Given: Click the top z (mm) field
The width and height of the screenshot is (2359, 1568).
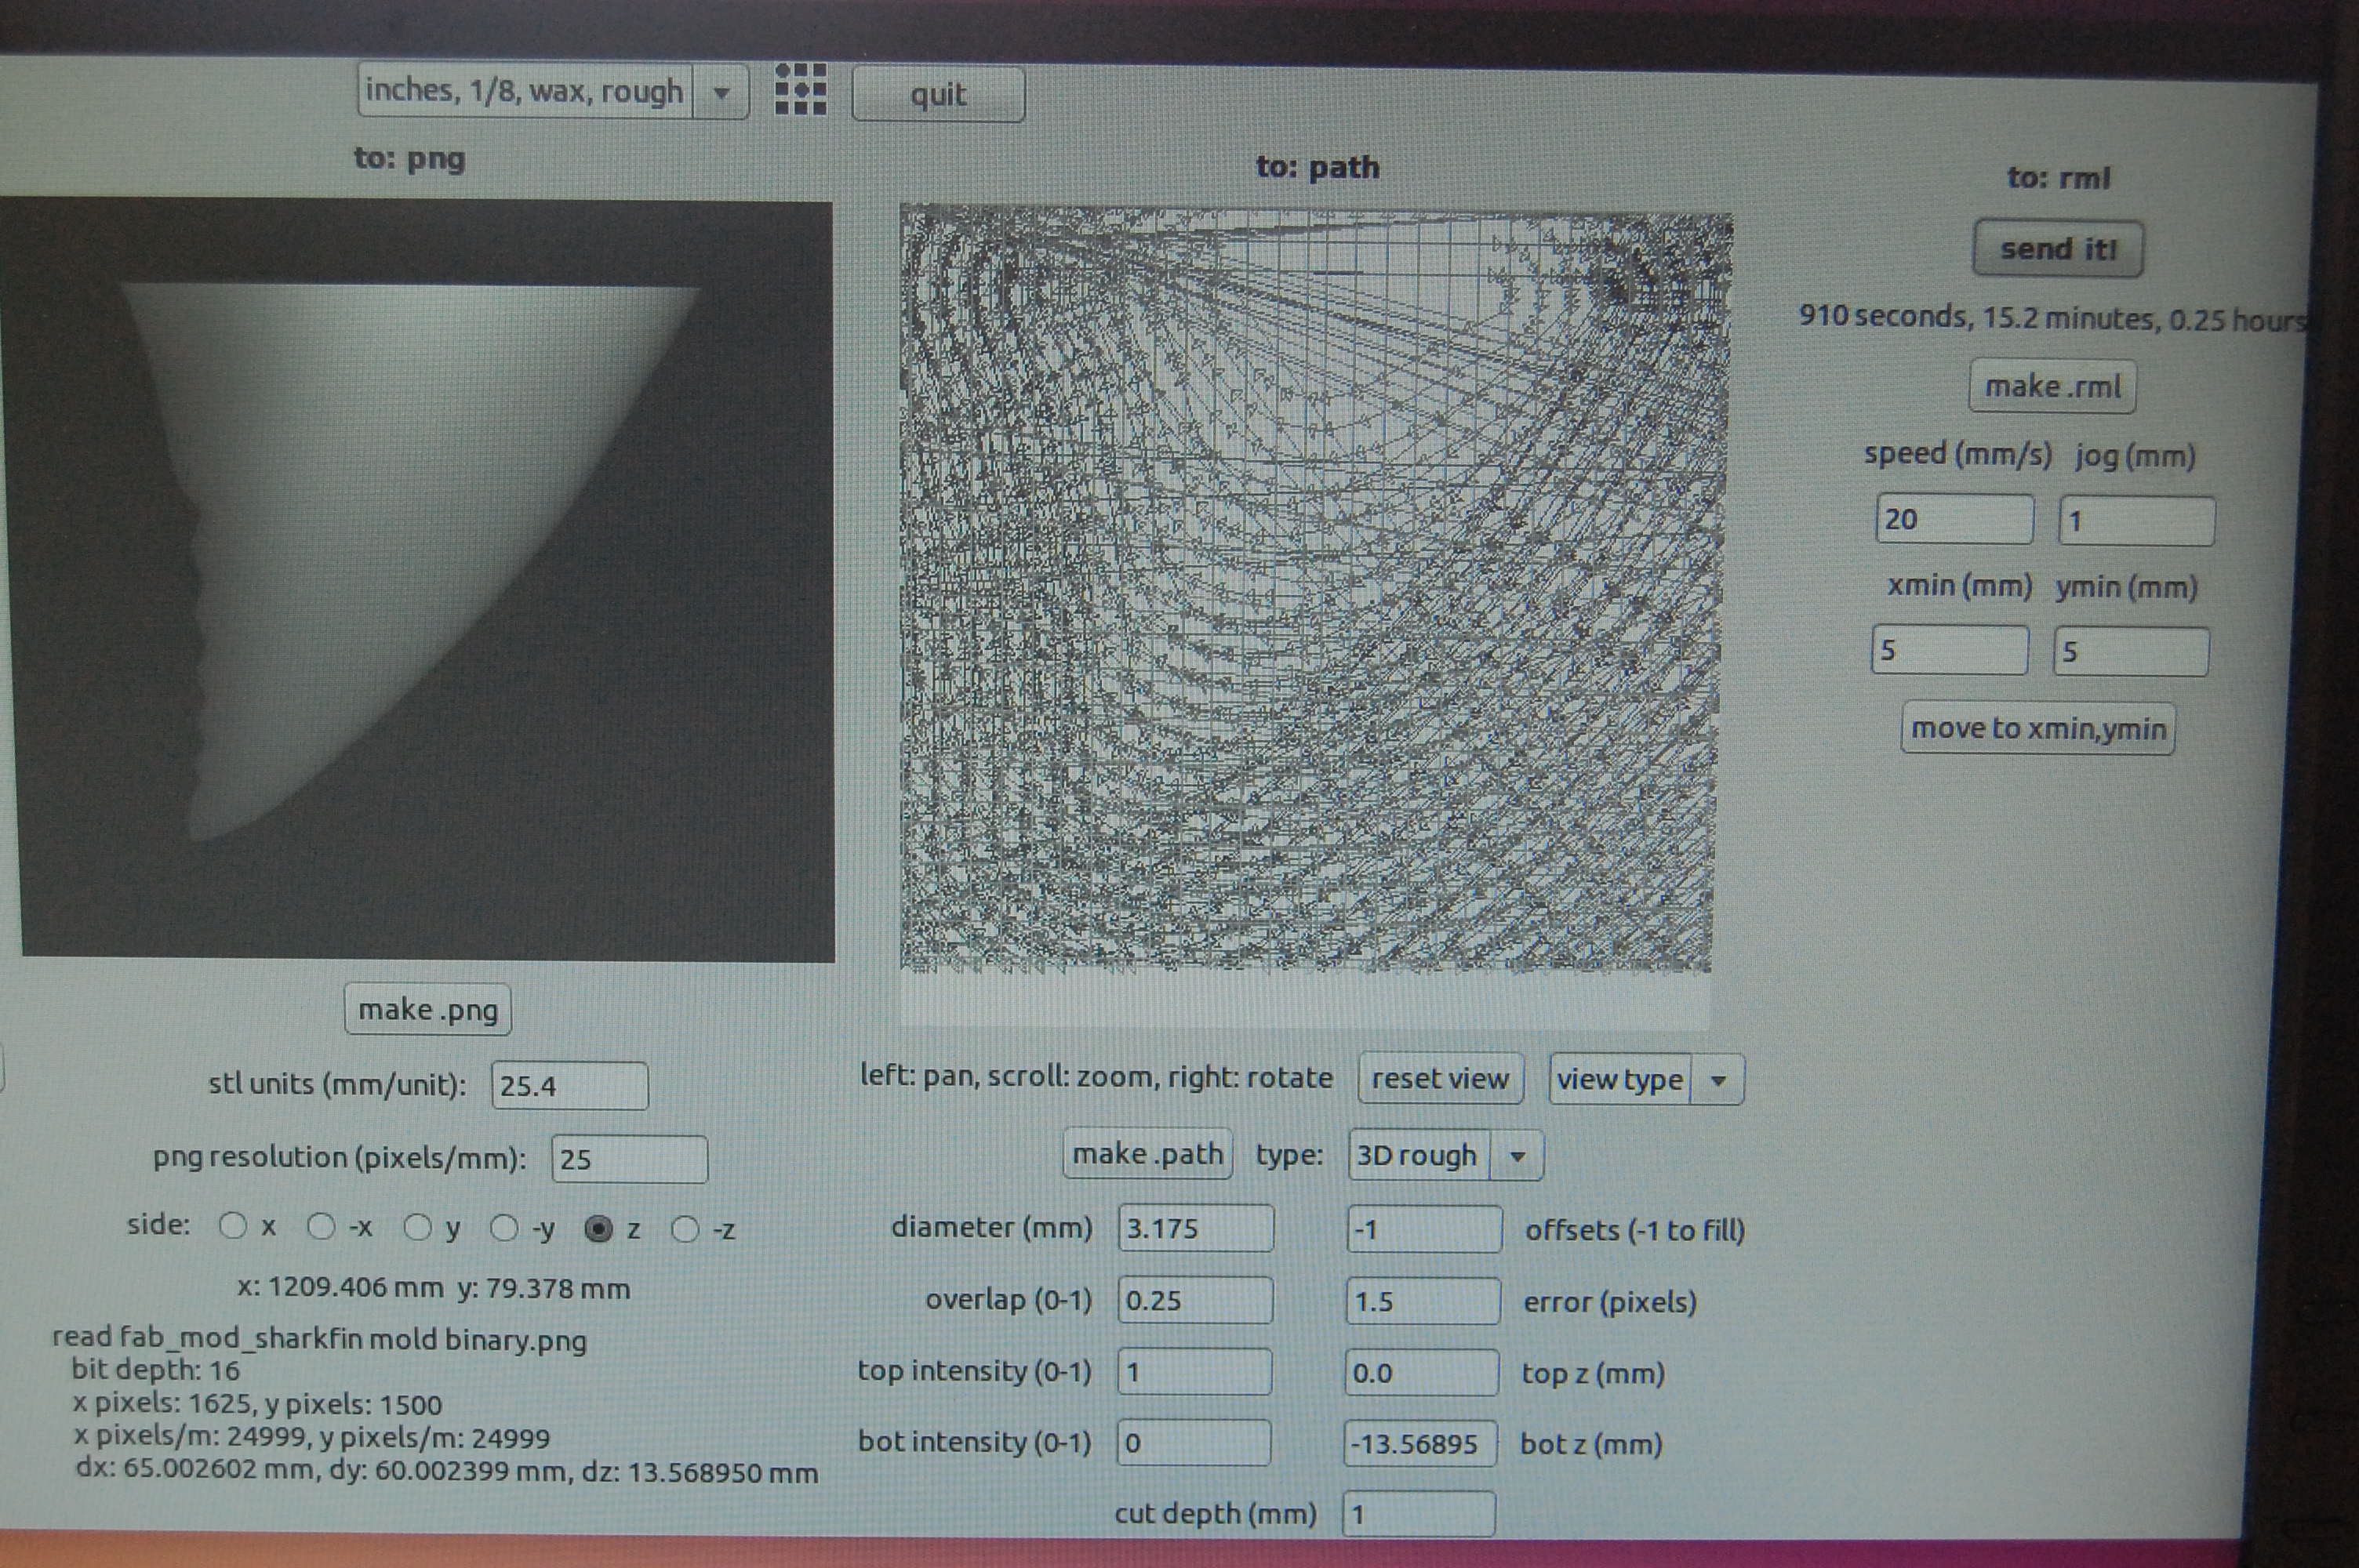Looking at the screenshot, I should (1421, 1372).
